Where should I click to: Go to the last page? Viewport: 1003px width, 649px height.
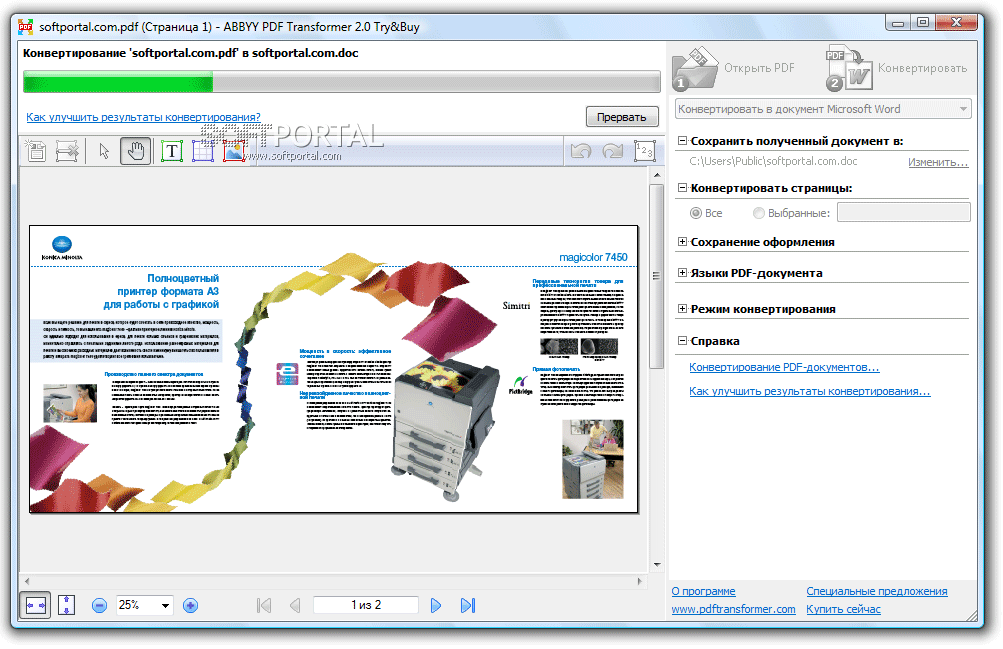point(468,606)
